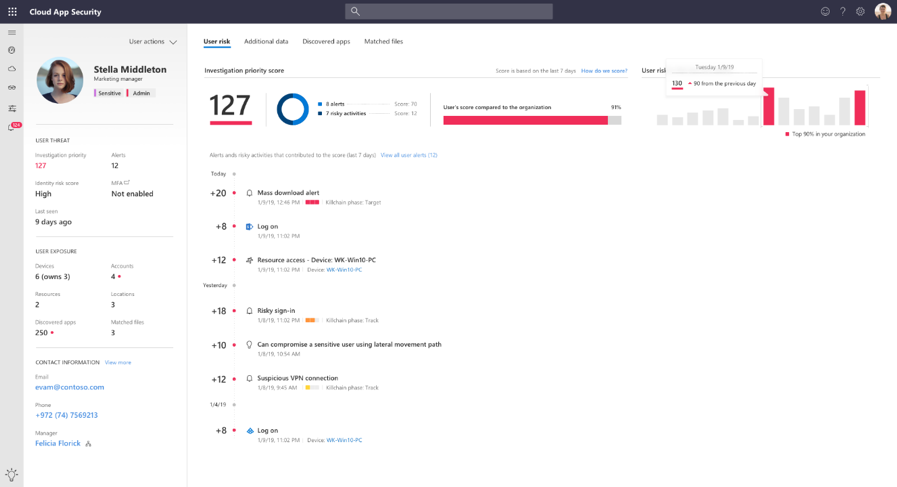Click the feedback smiley icon
897x487 pixels.
coord(825,11)
